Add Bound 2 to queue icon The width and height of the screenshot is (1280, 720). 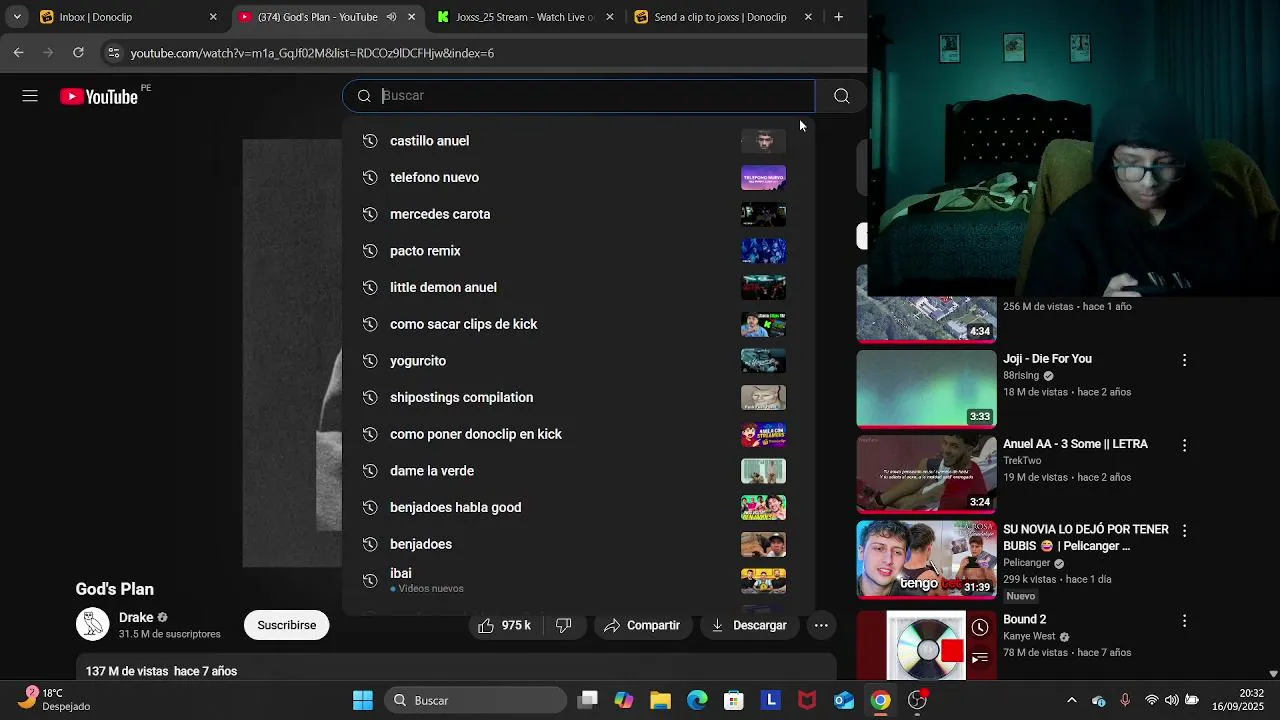[x=980, y=658]
